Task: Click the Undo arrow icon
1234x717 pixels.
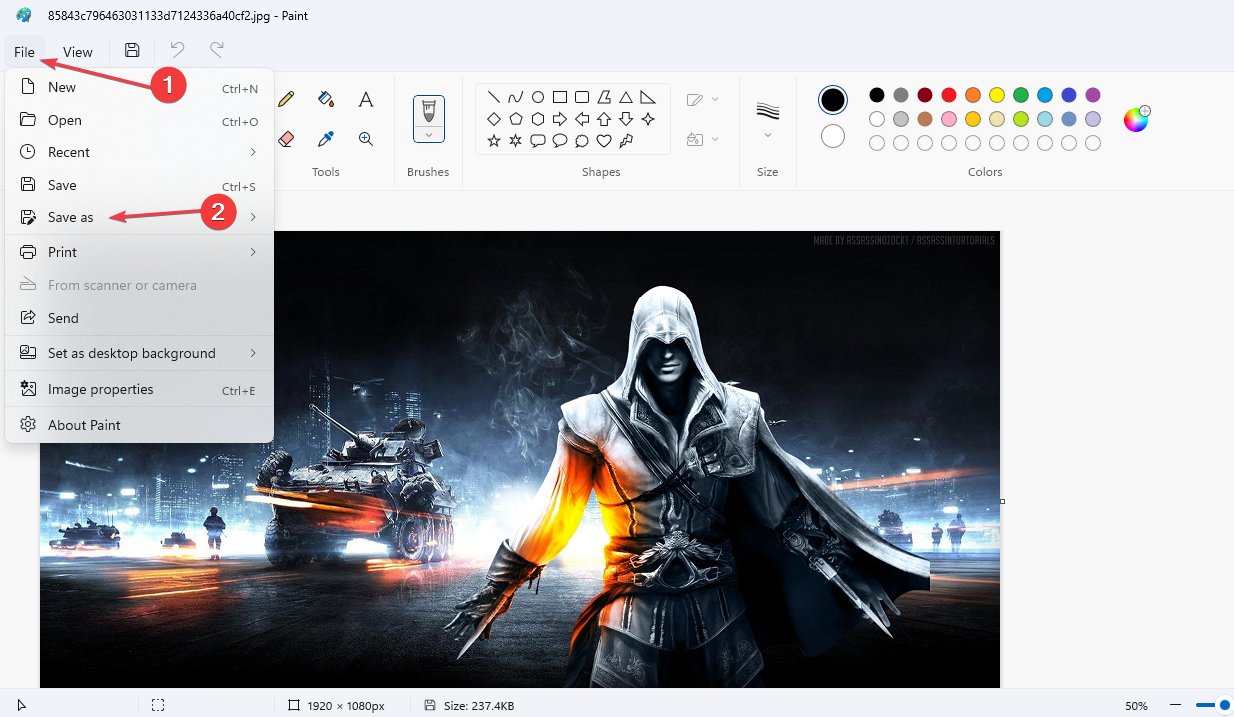Action: pos(177,50)
